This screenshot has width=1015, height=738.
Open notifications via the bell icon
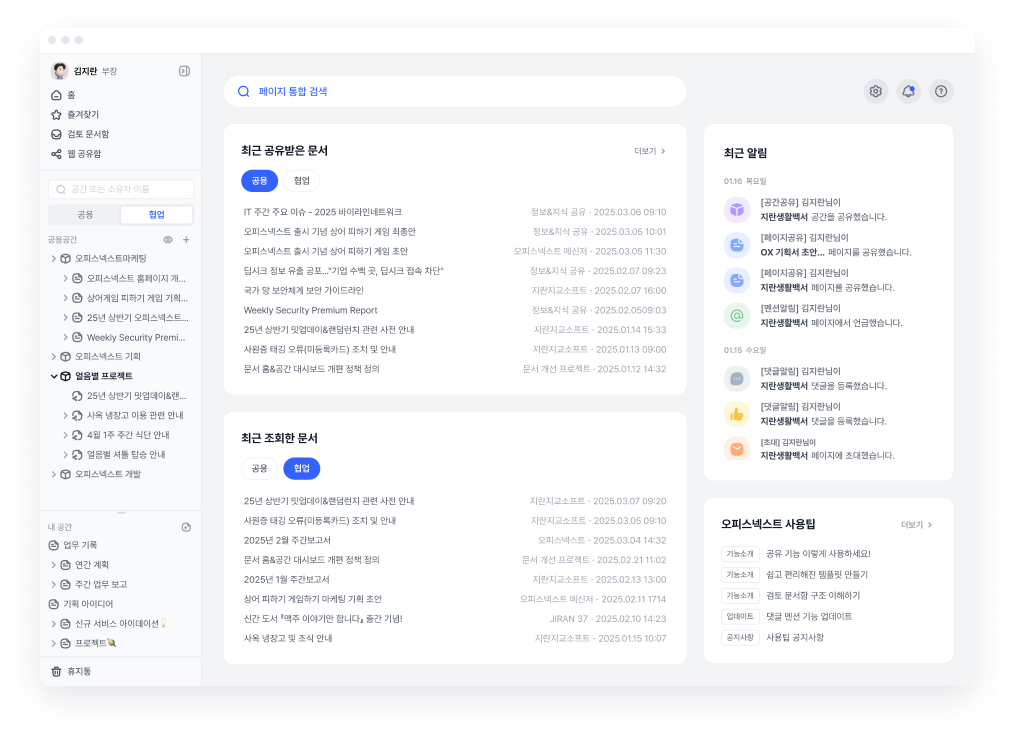pos(908,91)
